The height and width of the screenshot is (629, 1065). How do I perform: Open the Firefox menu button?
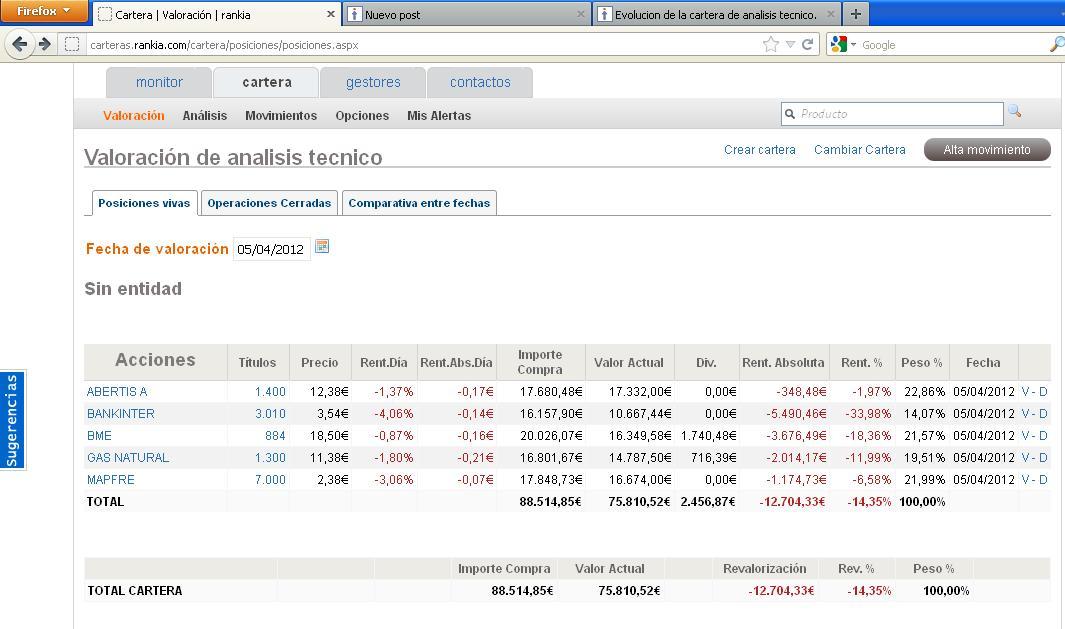pos(43,11)
